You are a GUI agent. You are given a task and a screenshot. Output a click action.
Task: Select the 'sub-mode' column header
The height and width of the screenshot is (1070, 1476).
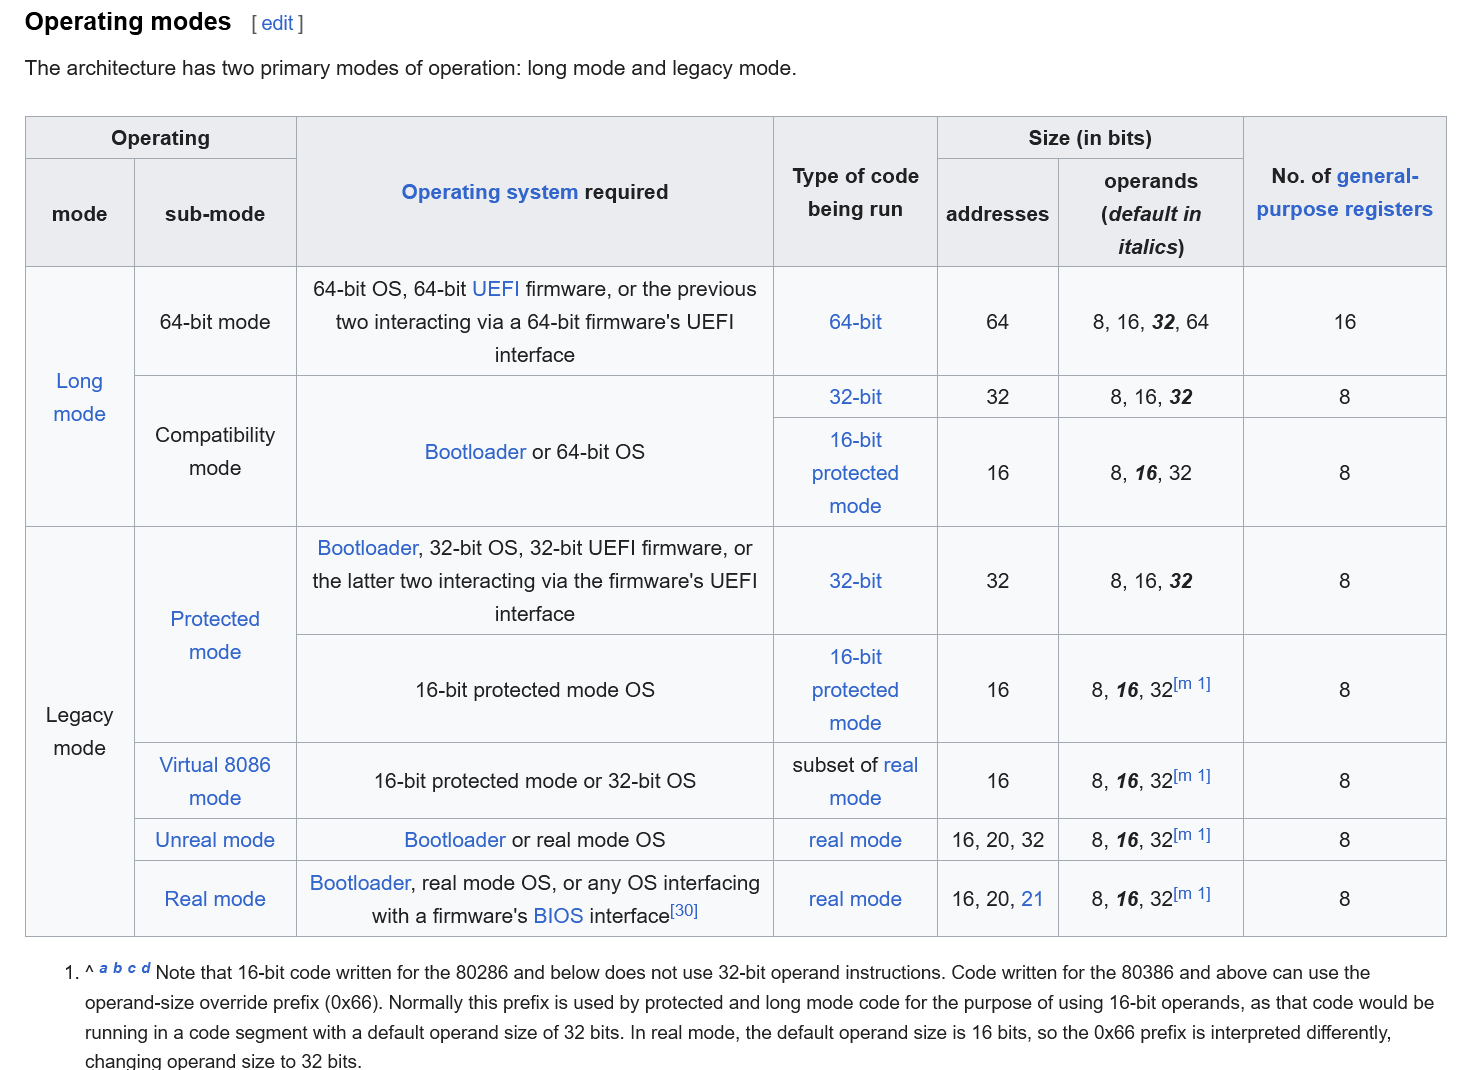click(x=215, y=214)
